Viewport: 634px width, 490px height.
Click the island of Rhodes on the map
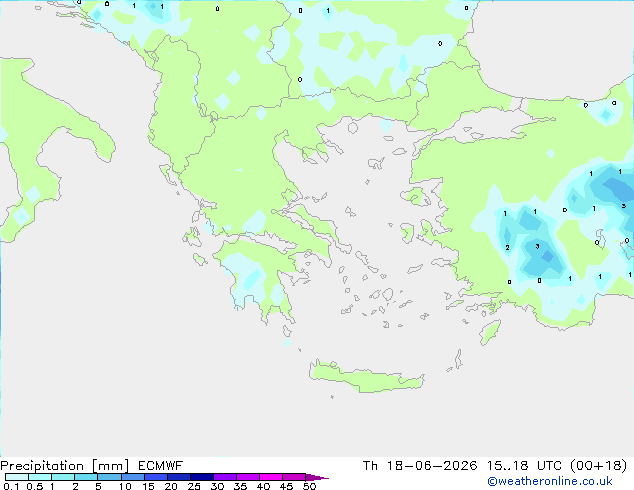pyautogui.click(x=490, y=332)
